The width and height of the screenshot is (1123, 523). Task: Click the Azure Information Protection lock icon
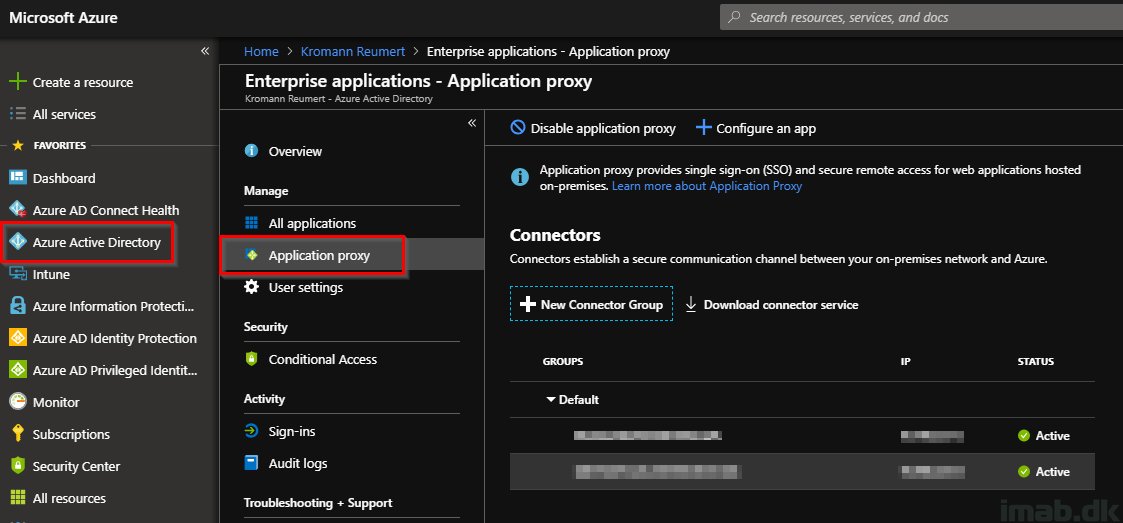(x=17, y=306)
